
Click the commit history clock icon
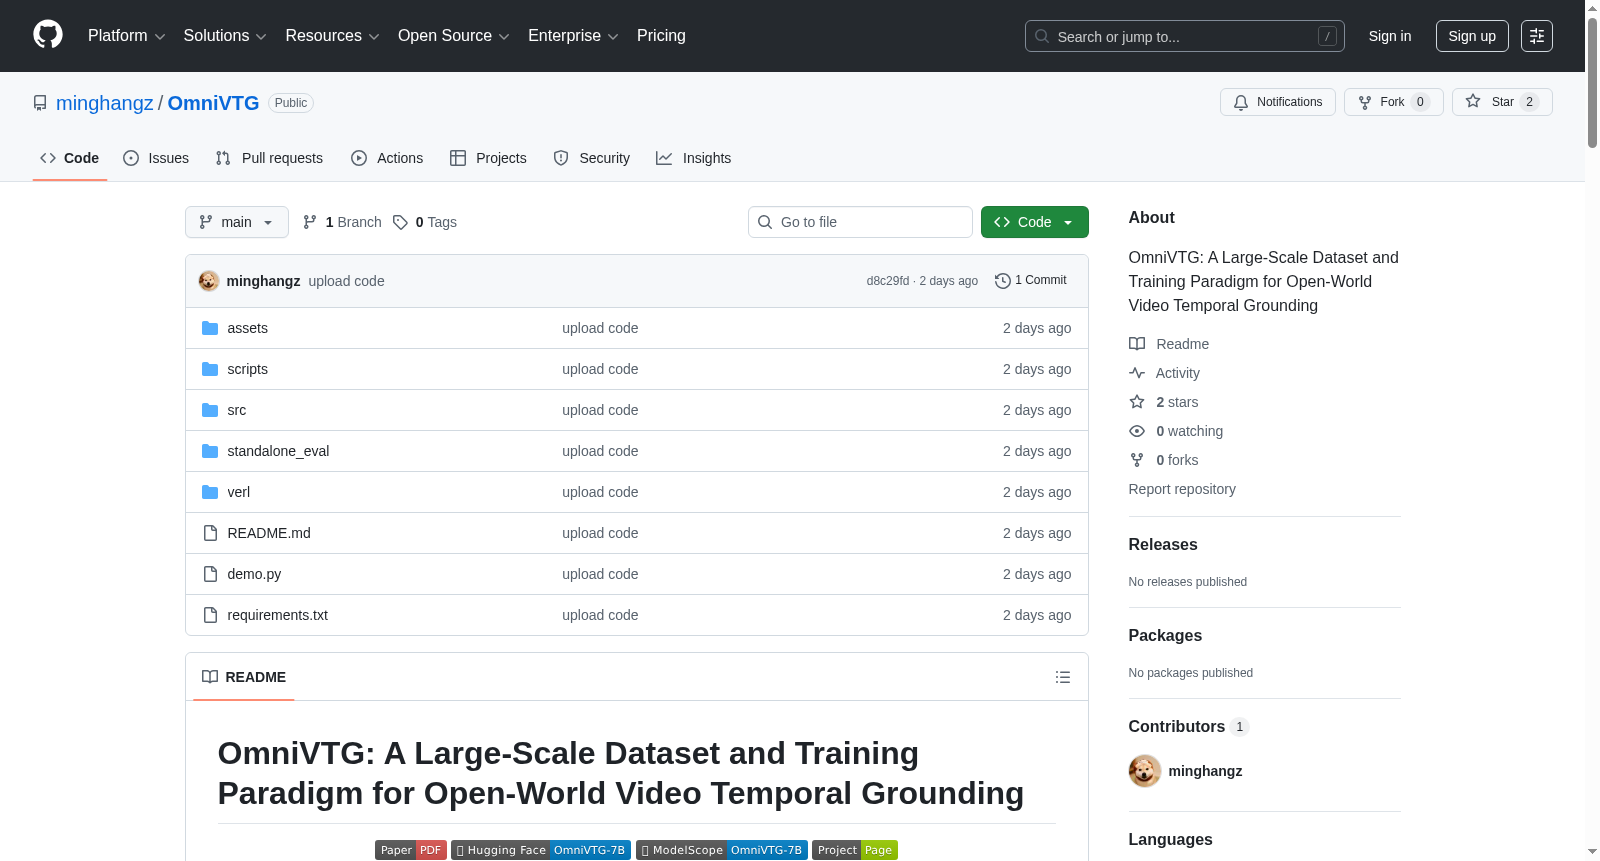tap(1002, 281)
